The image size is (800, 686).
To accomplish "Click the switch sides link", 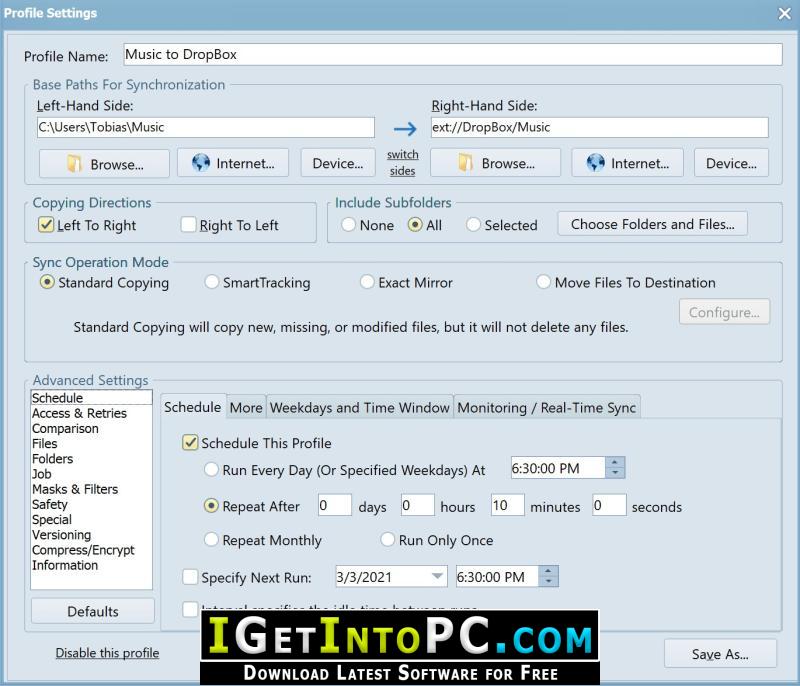I will tap(403, 162).
